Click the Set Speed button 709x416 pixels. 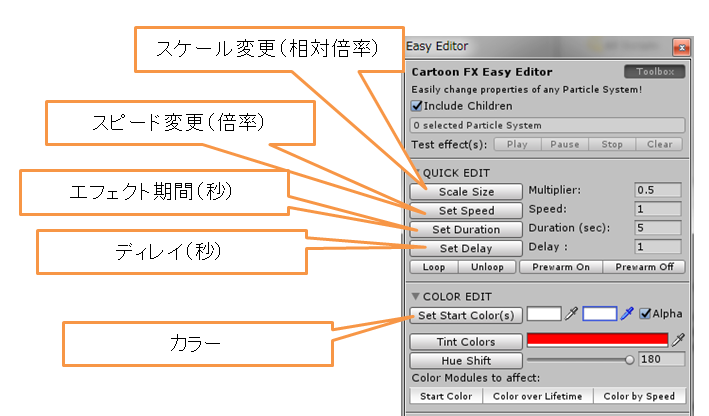pyautogui.click(x=466, y=211)
